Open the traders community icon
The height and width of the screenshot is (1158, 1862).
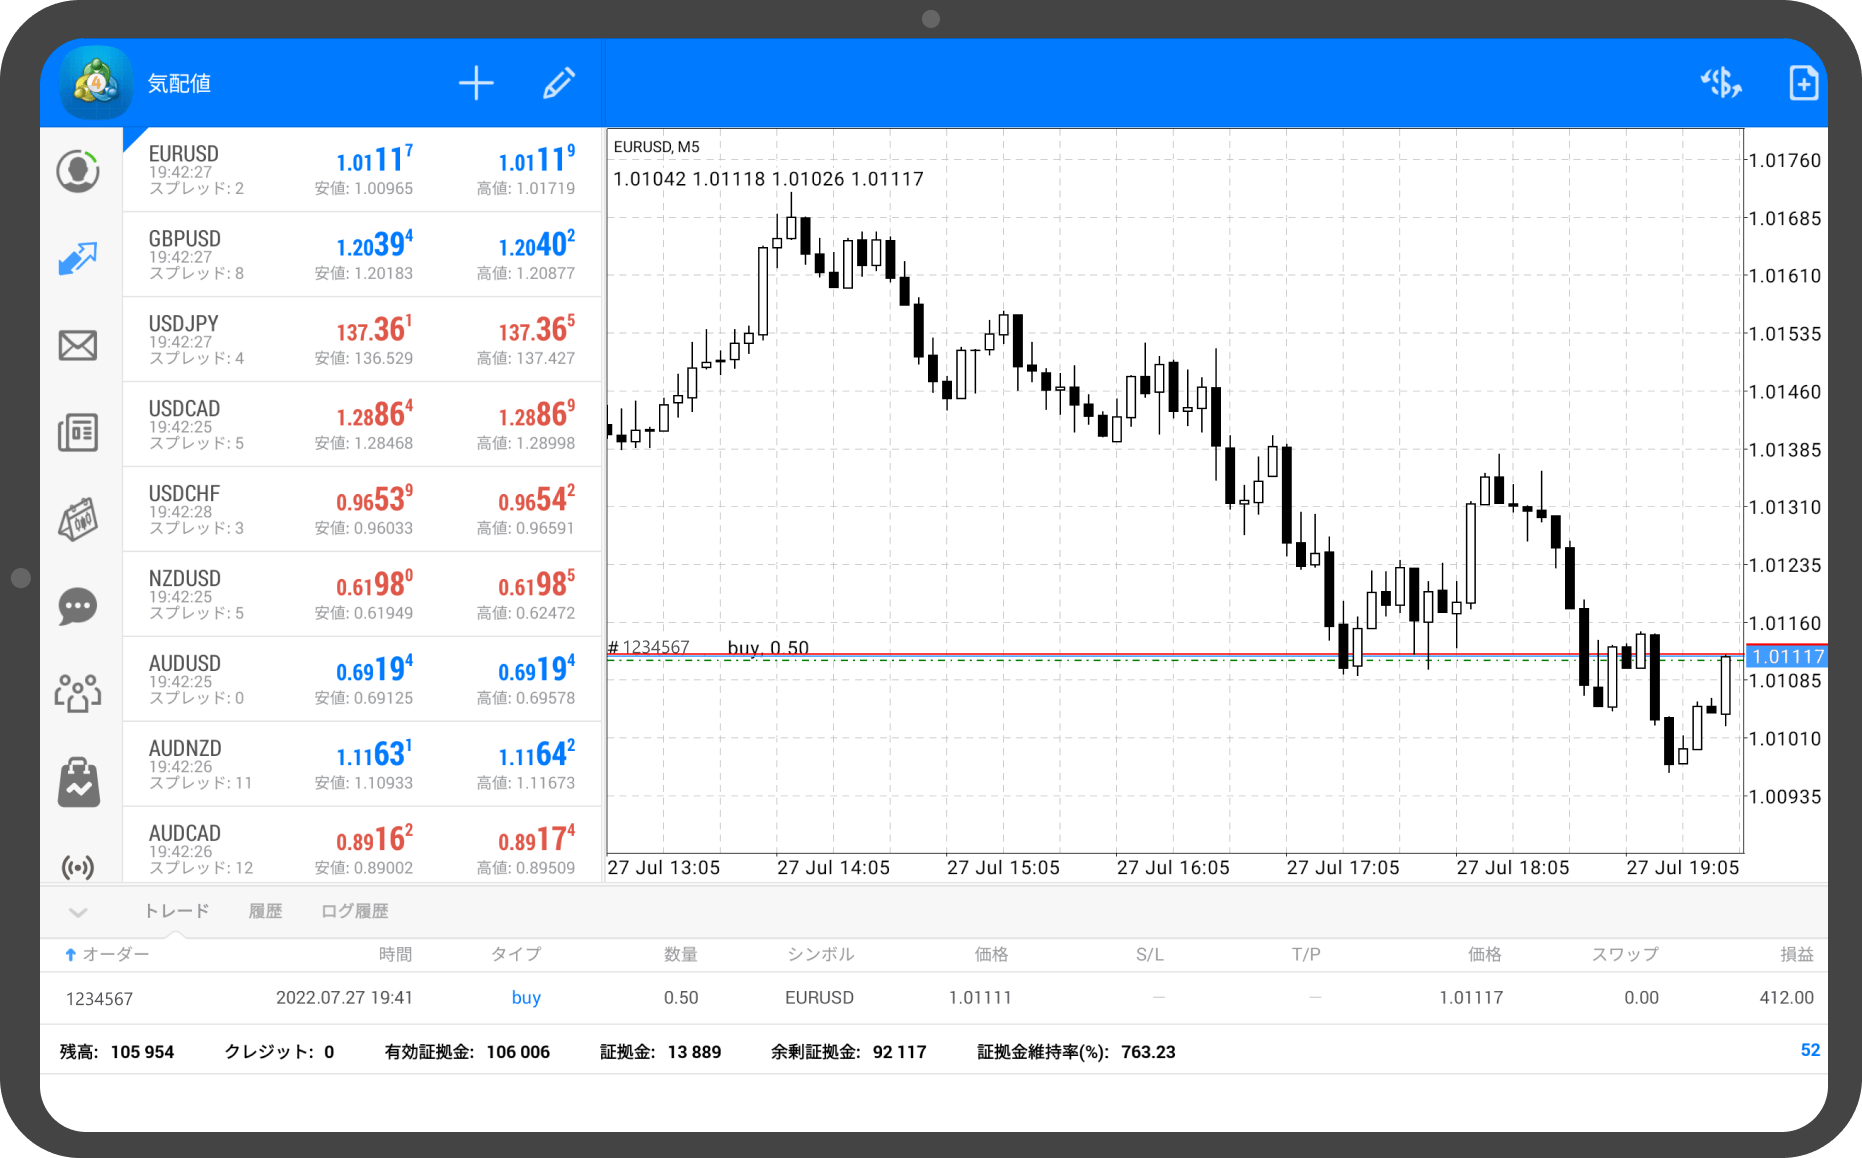coord(78,693)
